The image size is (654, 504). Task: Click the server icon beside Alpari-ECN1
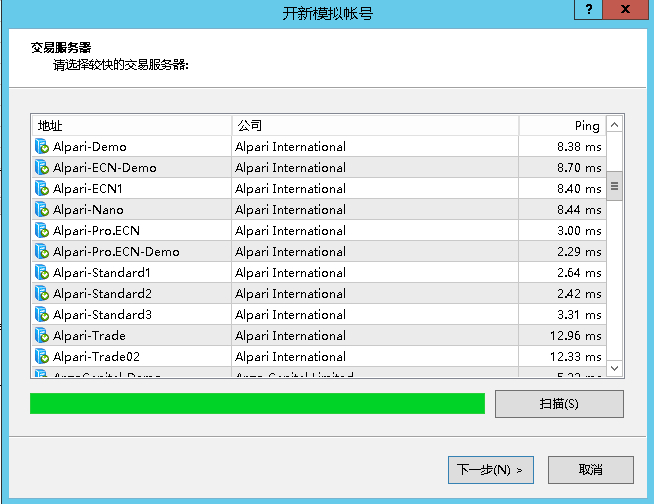42,189
